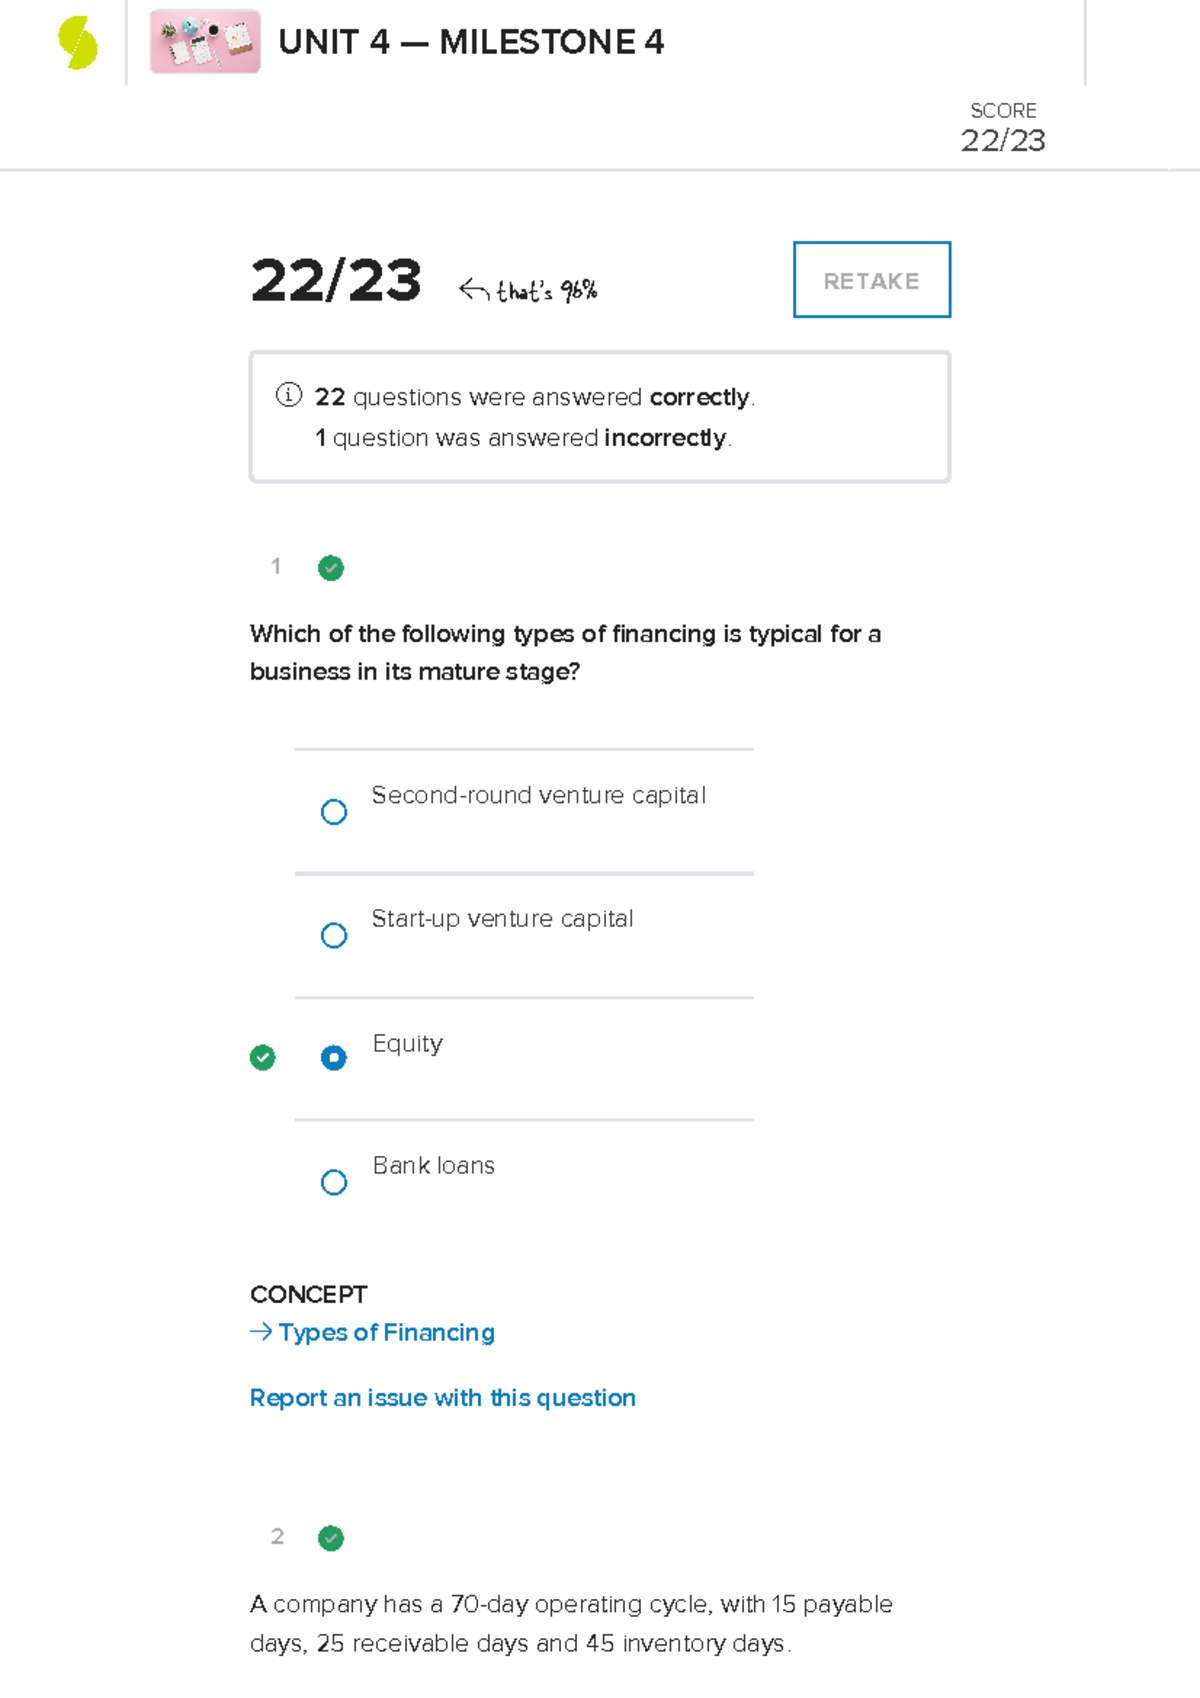Select the Start-up venture capital option
This screenshot has width=1200, height=1698.
334,935
